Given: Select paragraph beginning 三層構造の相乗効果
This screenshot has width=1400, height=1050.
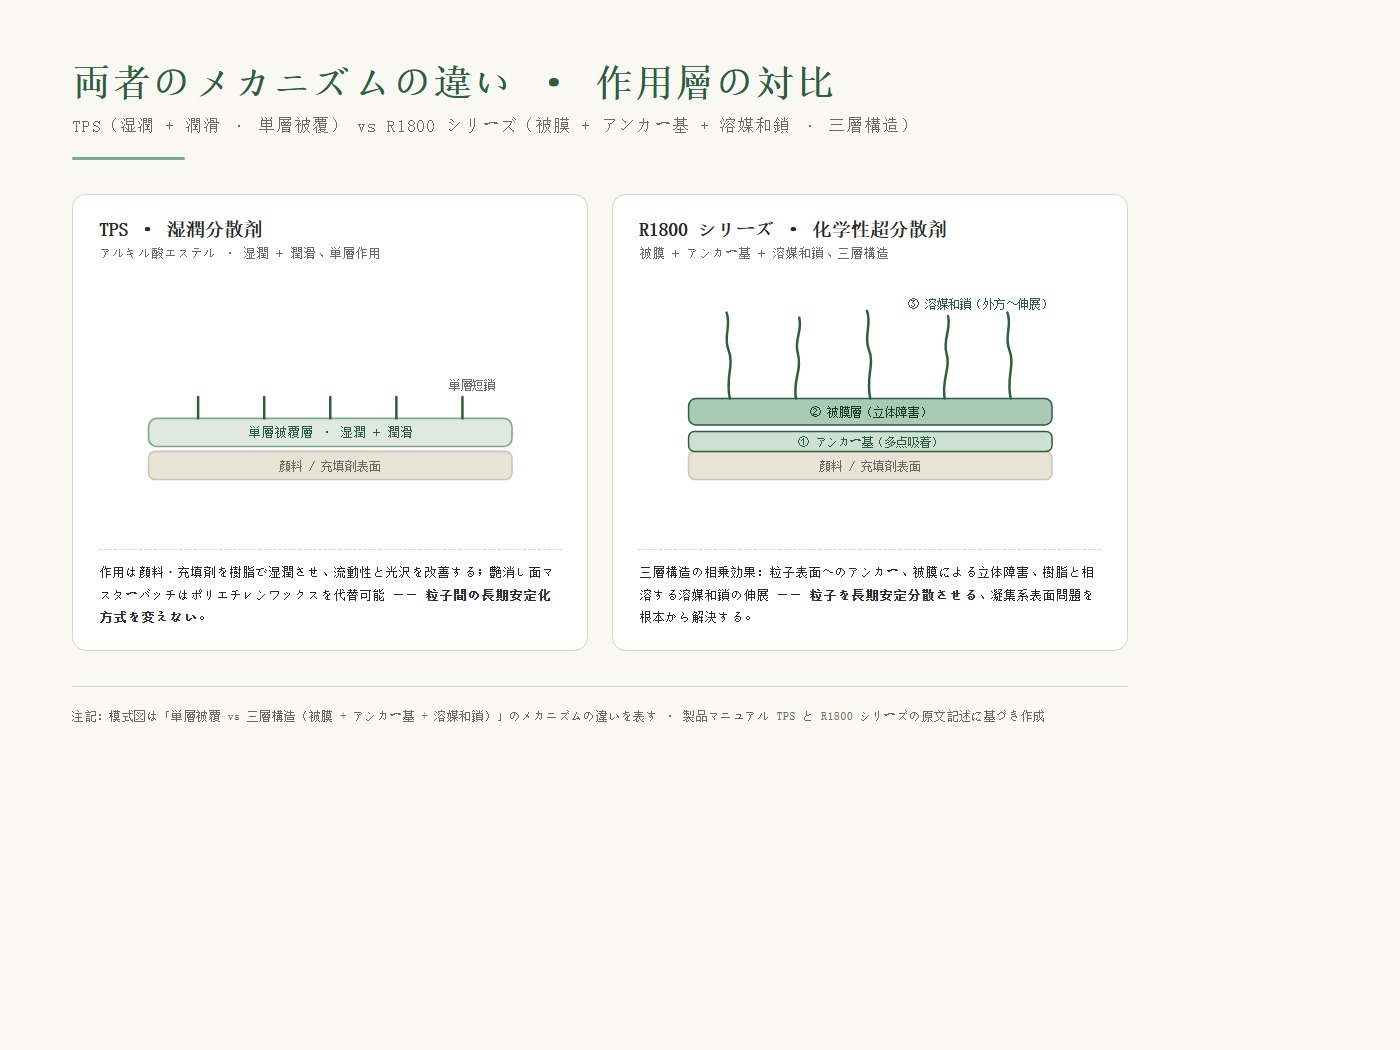Looking at the screenshot, I should pyautogui.click(x=867, y=595).
